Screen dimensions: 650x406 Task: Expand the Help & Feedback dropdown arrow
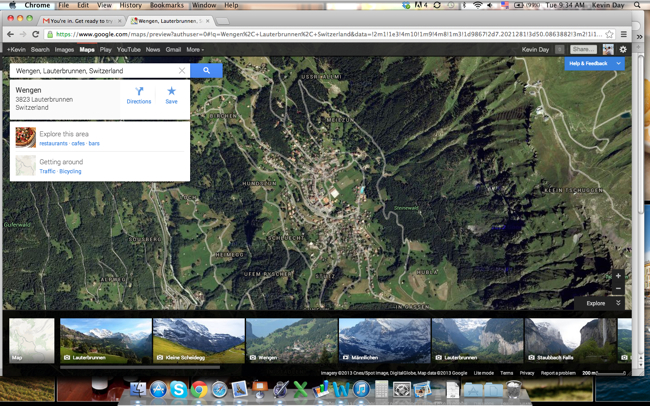[618, 63]
